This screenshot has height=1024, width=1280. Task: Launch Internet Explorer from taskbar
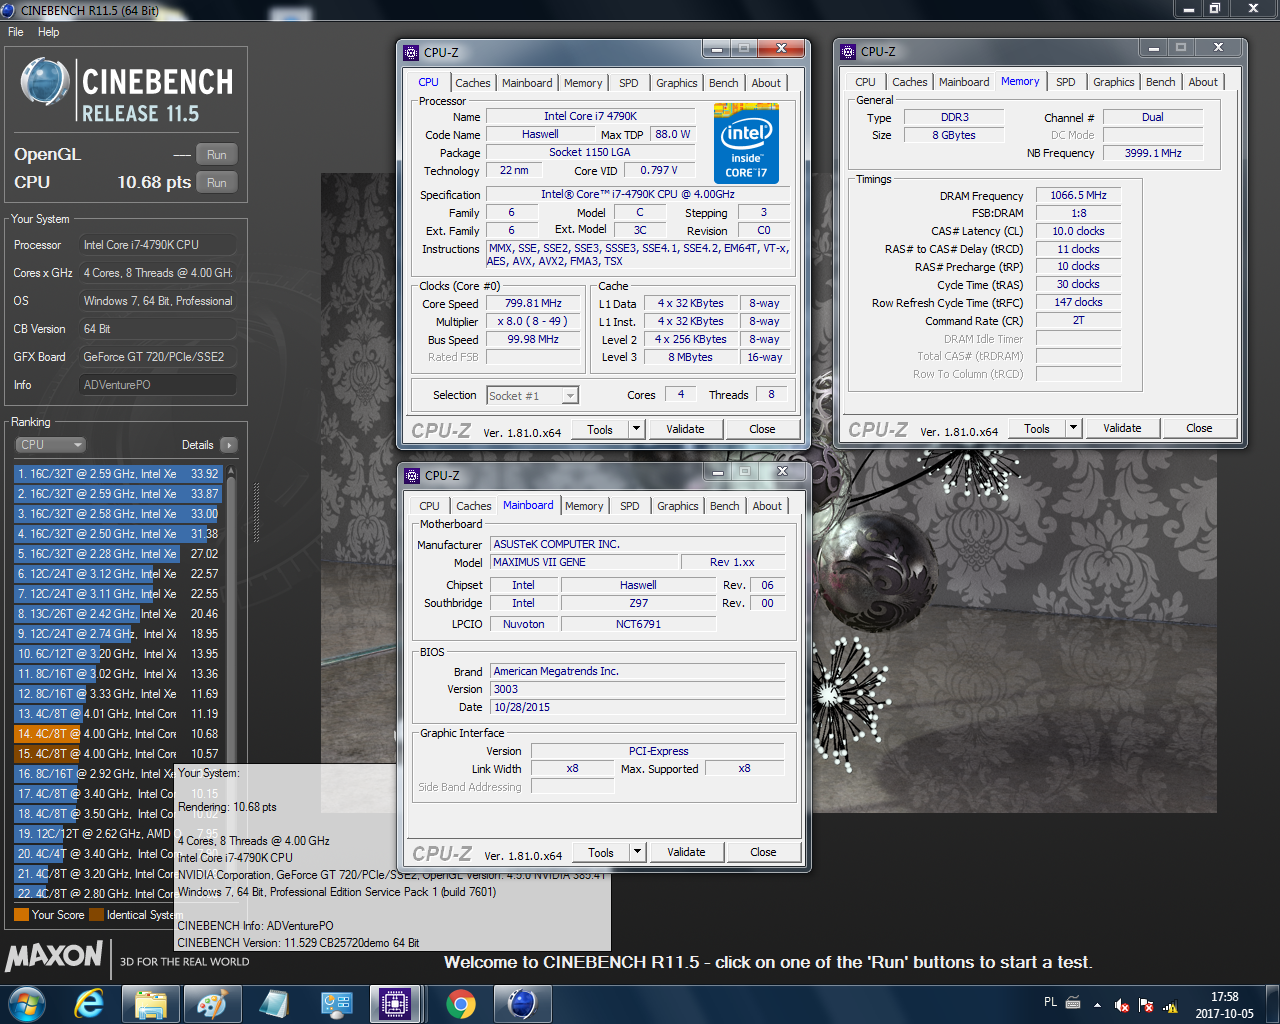pos(89,1003)
